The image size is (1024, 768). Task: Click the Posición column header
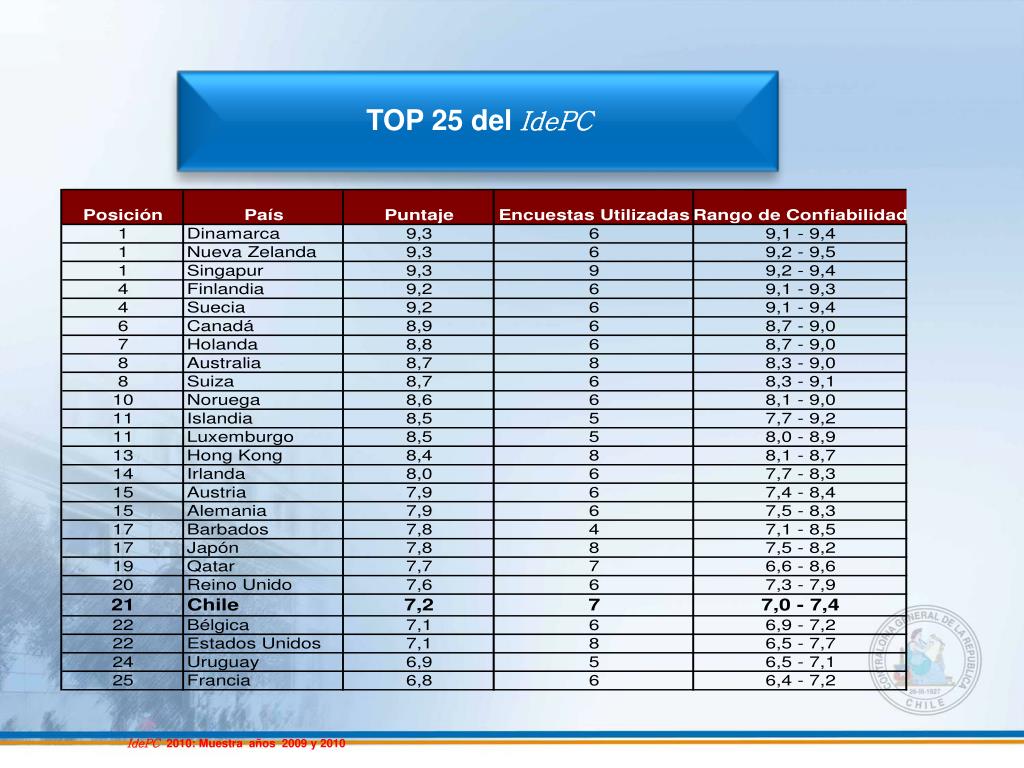point(123,213)
